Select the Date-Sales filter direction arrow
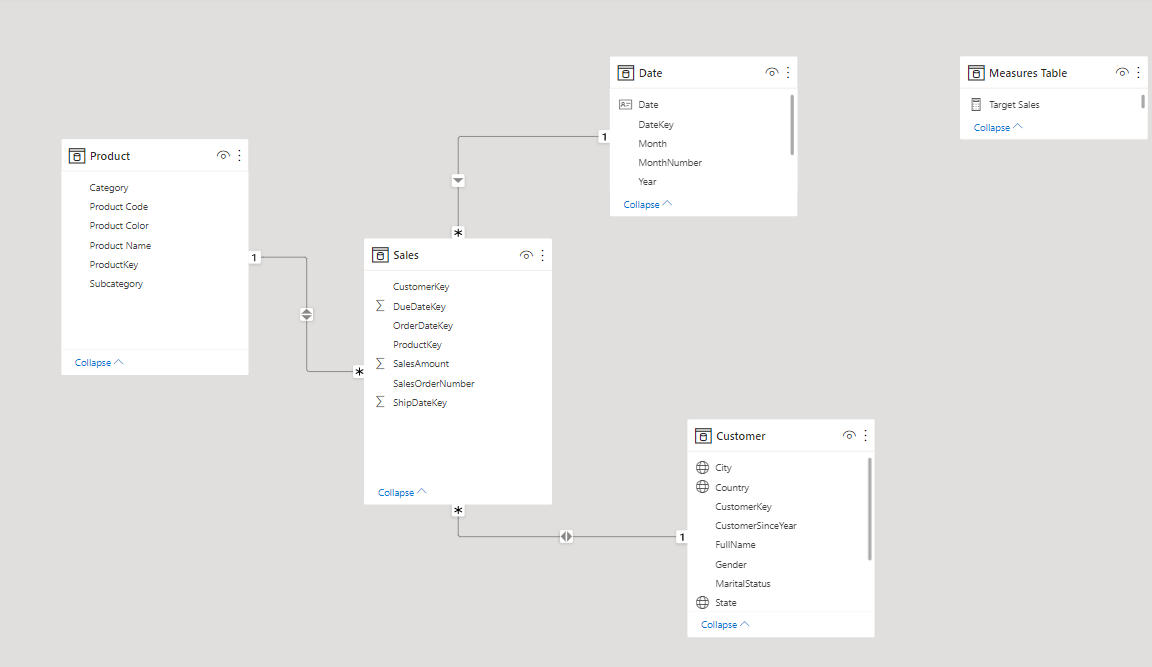1152x667 pixels. [x=458, y=181]
